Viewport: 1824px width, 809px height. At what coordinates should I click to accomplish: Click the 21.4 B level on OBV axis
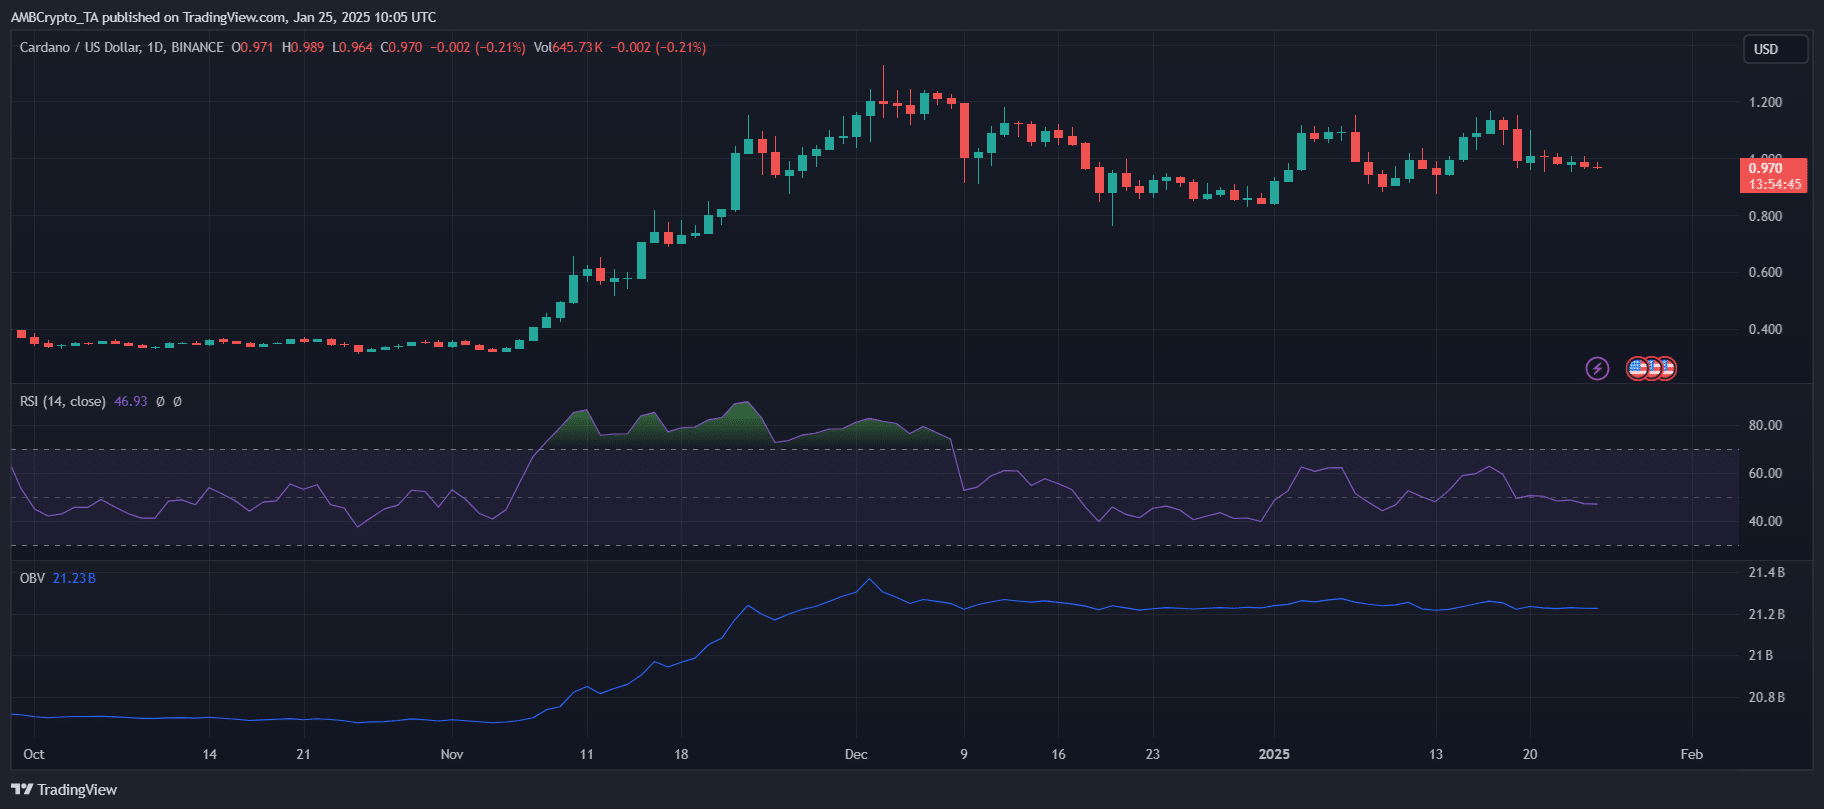click(1766, 573)
